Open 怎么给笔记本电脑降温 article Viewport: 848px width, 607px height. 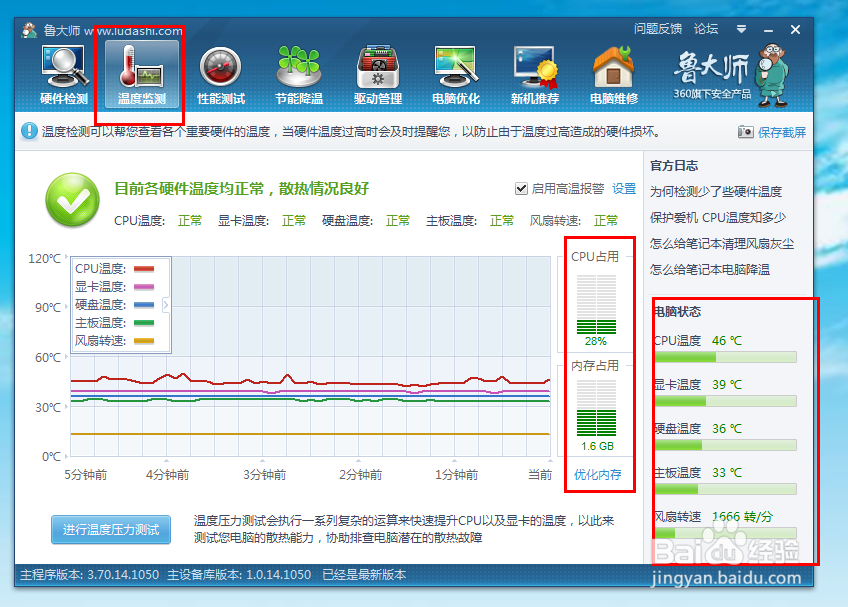[710, 269]
